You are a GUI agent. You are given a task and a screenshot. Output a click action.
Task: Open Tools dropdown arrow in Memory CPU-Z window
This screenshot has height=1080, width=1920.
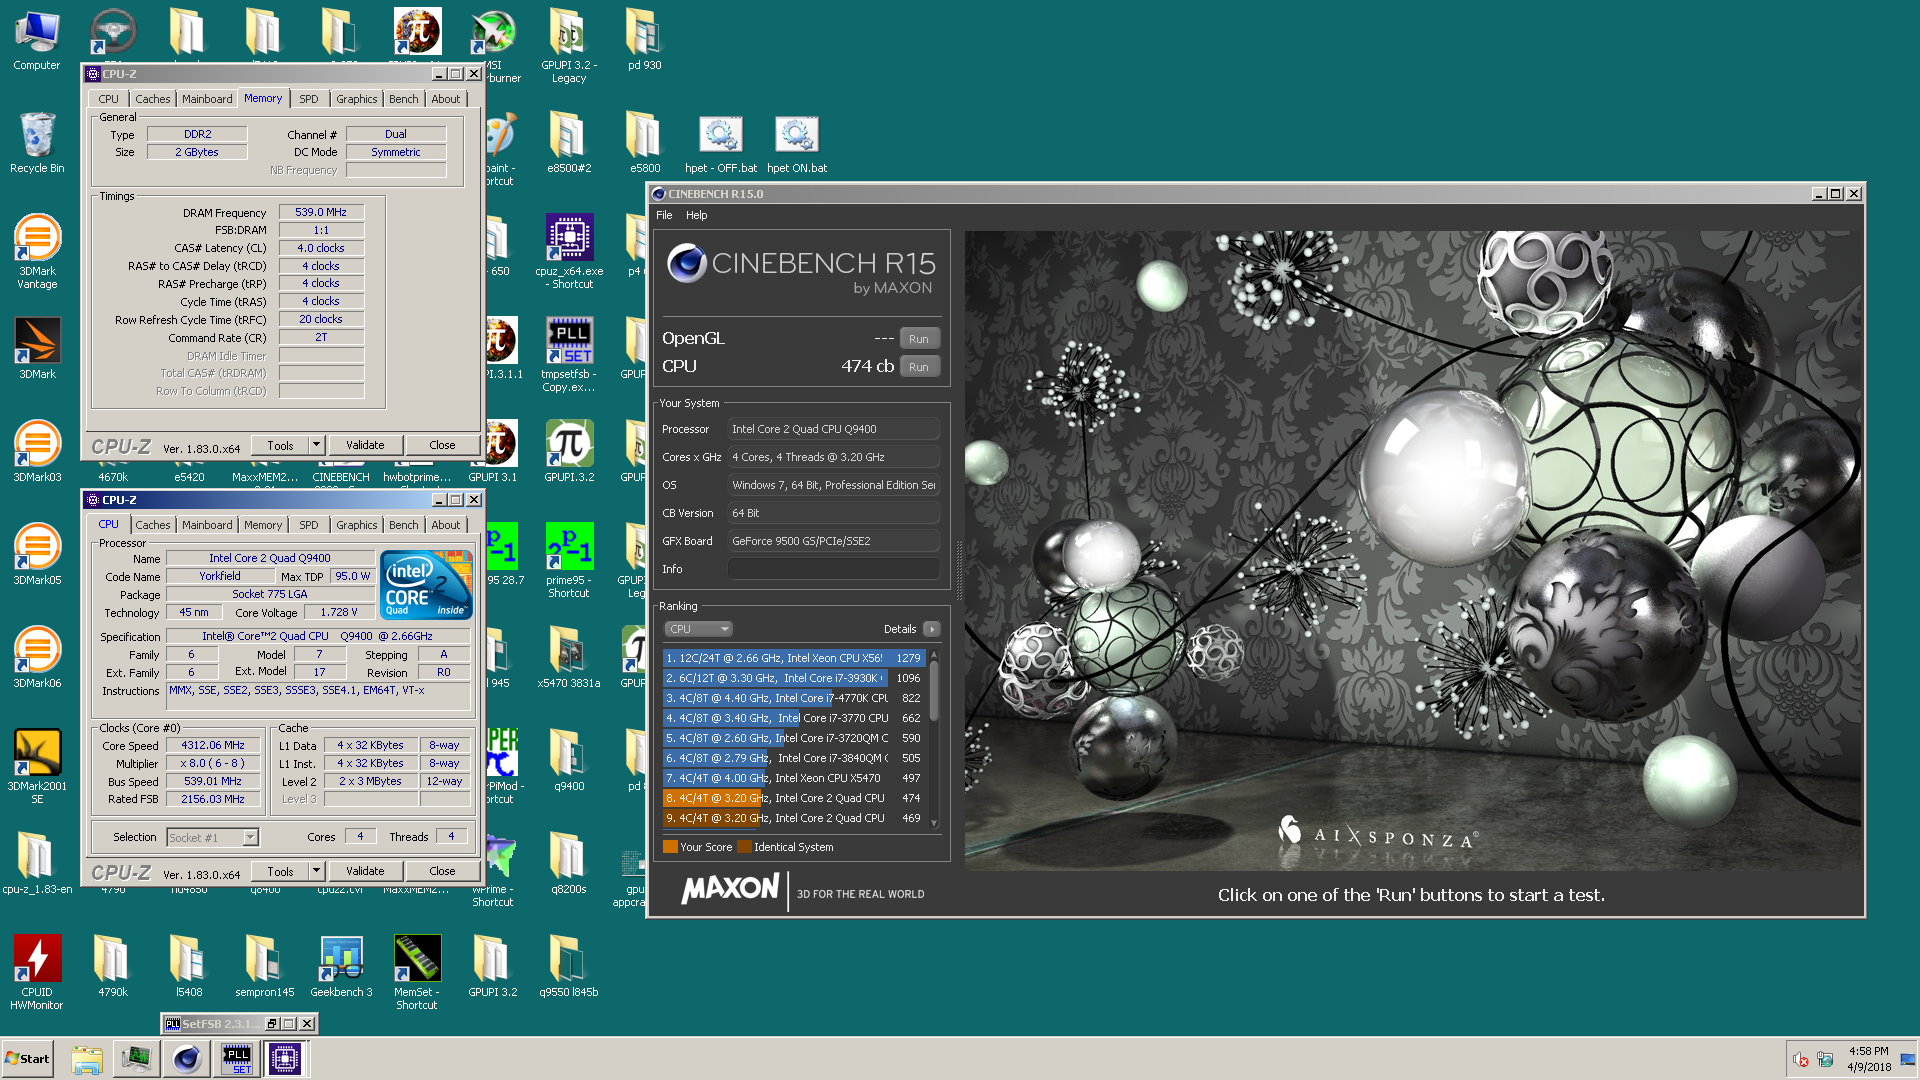316,445
